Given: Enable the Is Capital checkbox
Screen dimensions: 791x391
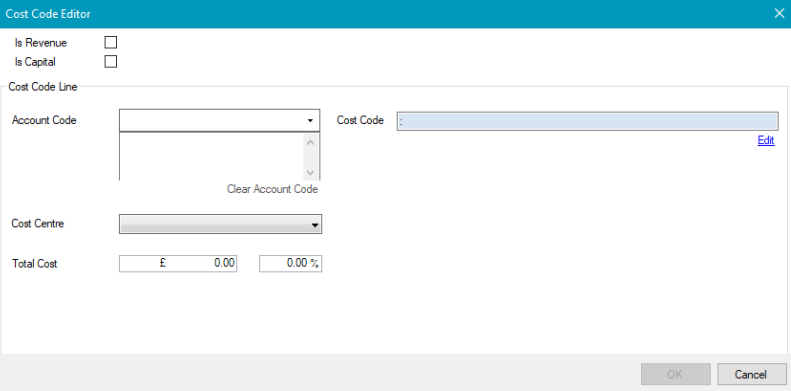Looking at the screenshot, I should tap(110, 62).
